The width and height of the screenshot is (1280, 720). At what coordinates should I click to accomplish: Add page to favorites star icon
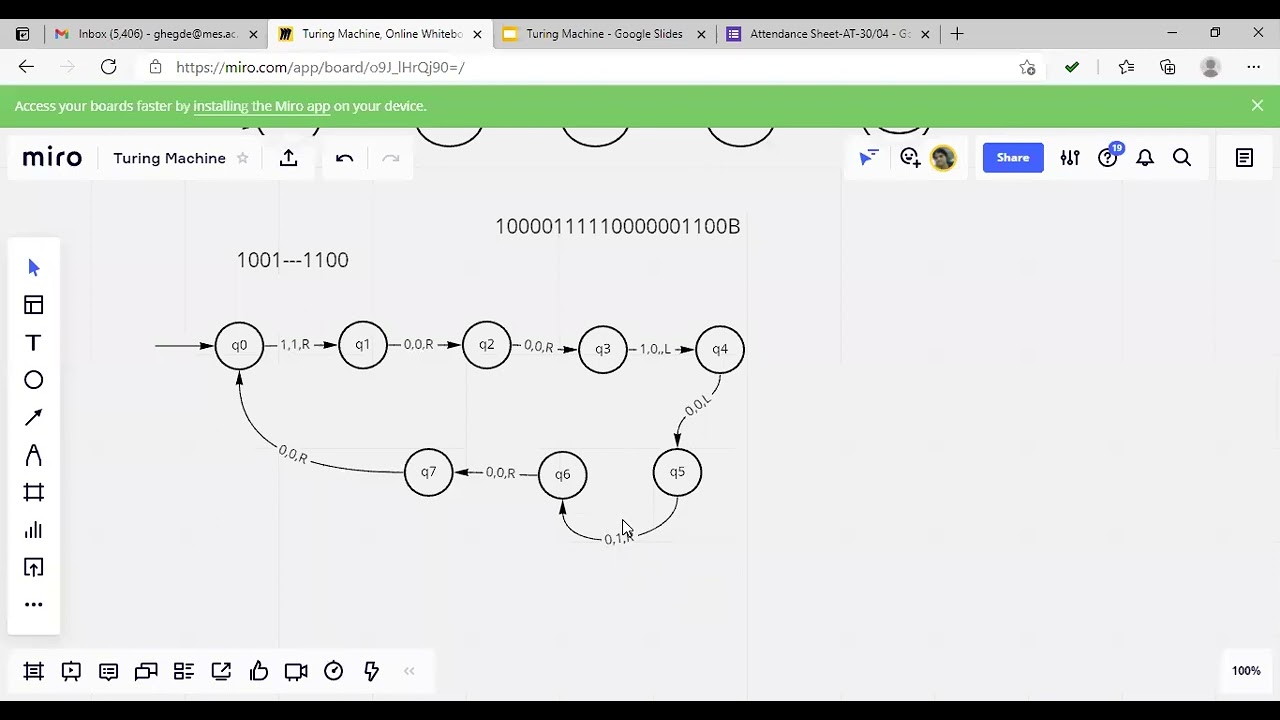coord(1027,67)
